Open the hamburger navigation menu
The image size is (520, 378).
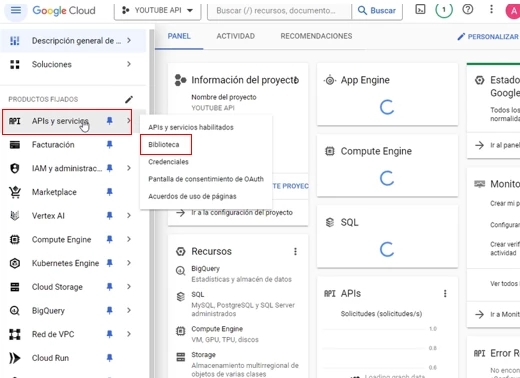[x=16, y=10]
